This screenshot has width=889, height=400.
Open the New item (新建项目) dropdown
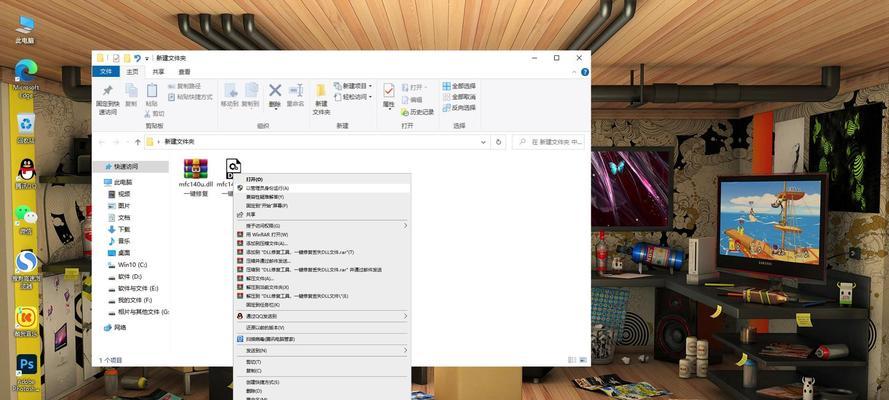click(353, 86)
